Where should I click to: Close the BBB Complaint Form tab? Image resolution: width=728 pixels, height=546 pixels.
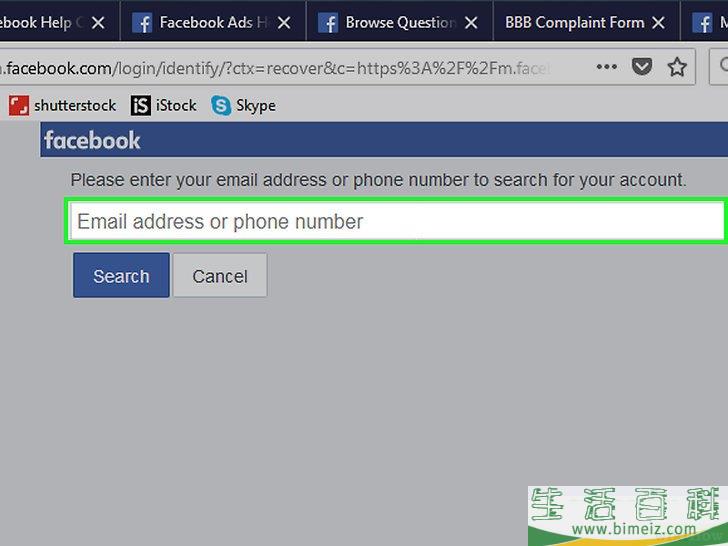(x=658, y=22)
